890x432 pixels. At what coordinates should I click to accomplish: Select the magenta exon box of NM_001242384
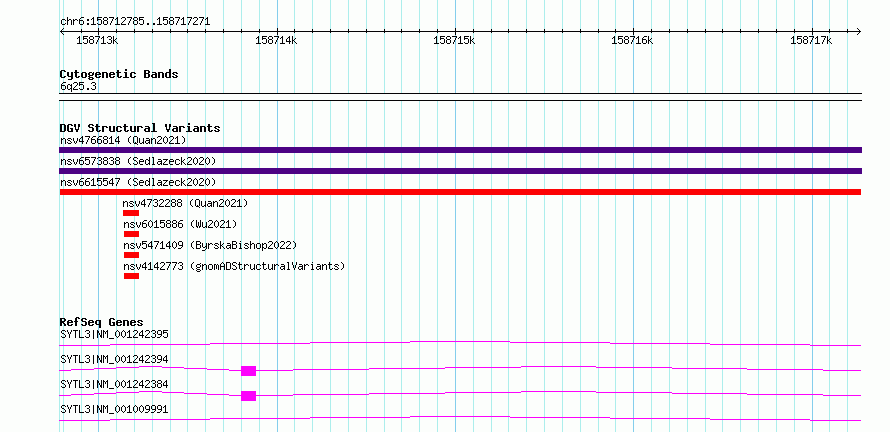pyautogui.click(x=249, y=396)
